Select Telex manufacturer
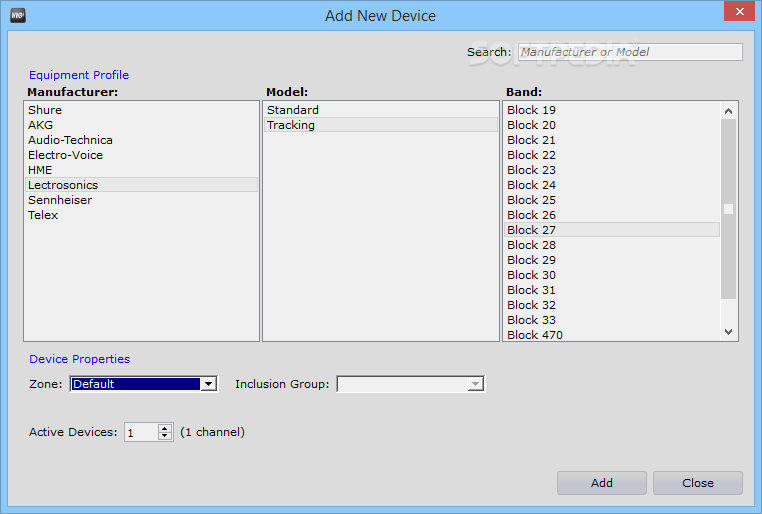Image resolution: width=762 pixels, height=514 pixels. [141, 215]
